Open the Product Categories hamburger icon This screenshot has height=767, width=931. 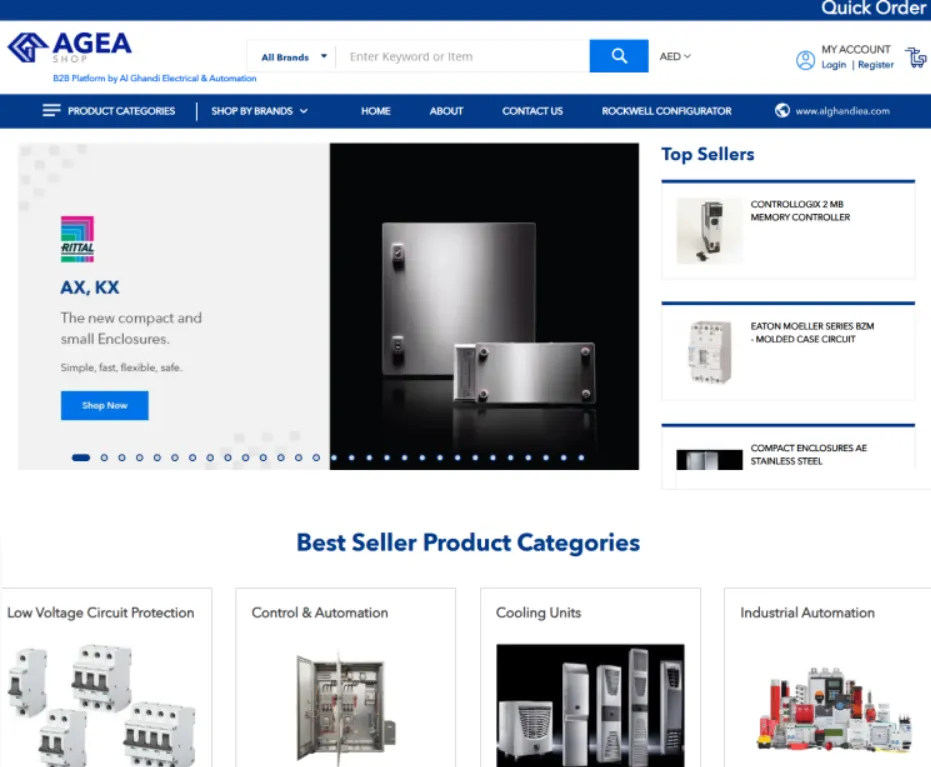pos(52,110)
